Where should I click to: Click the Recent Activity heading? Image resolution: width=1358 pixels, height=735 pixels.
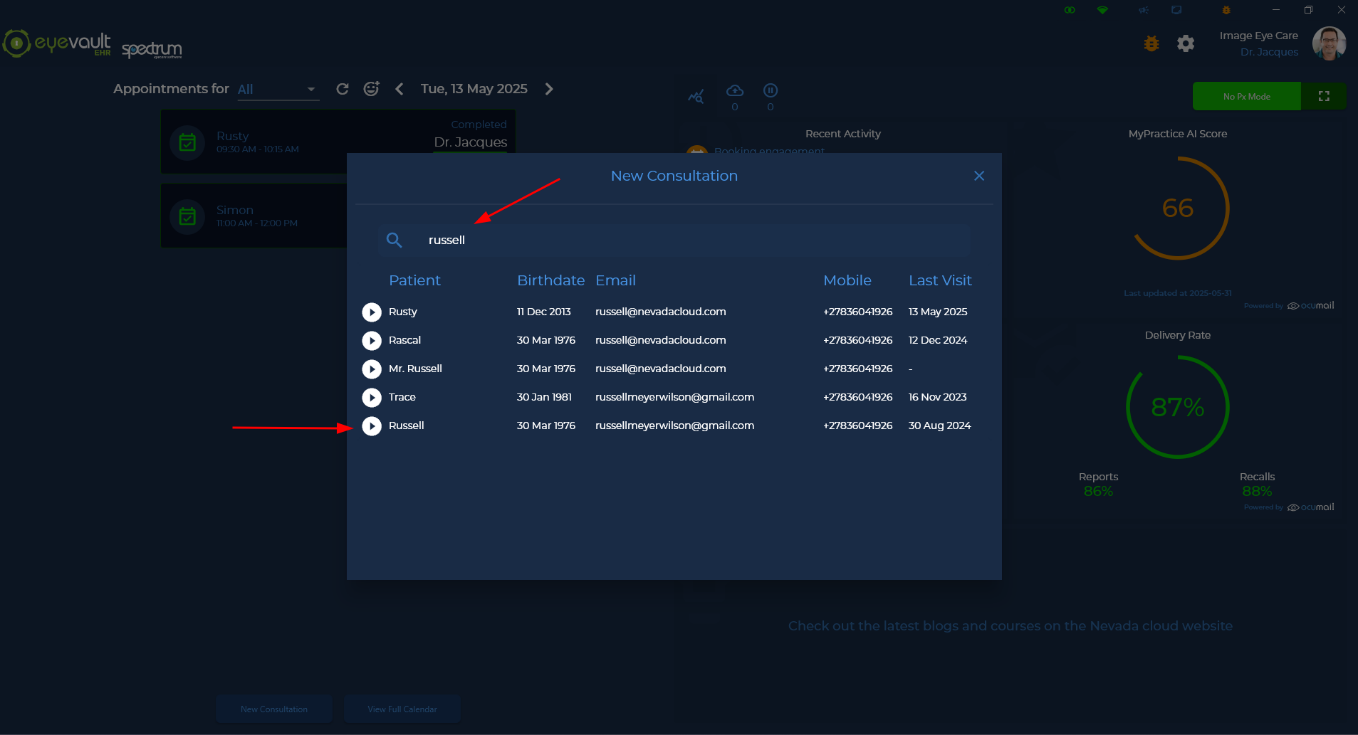(843, 134)
